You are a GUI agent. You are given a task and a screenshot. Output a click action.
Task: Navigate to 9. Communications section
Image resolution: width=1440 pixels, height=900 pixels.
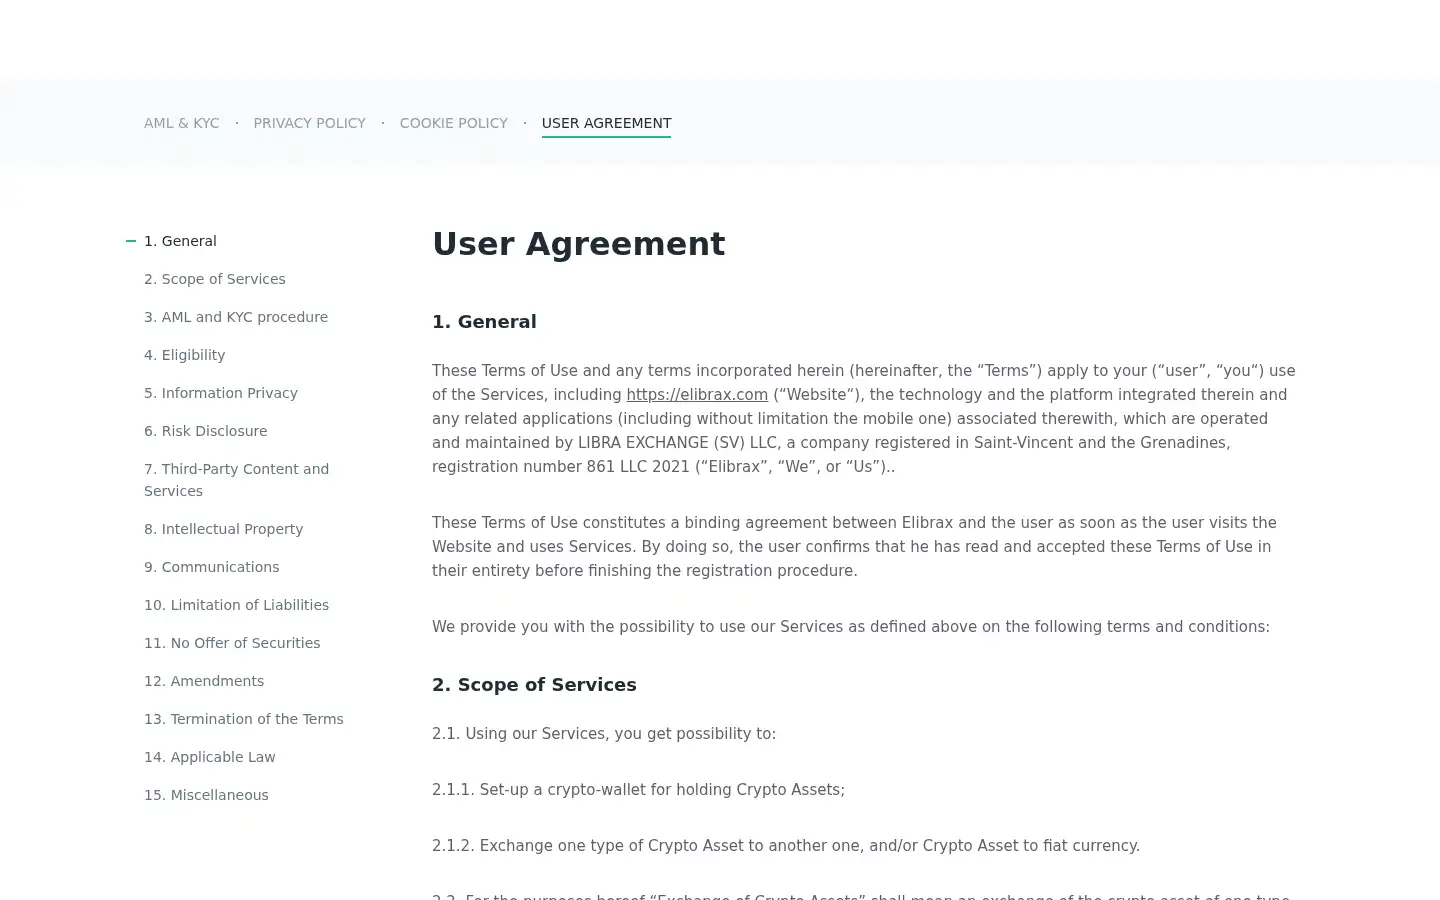click(x=211, y=567)
